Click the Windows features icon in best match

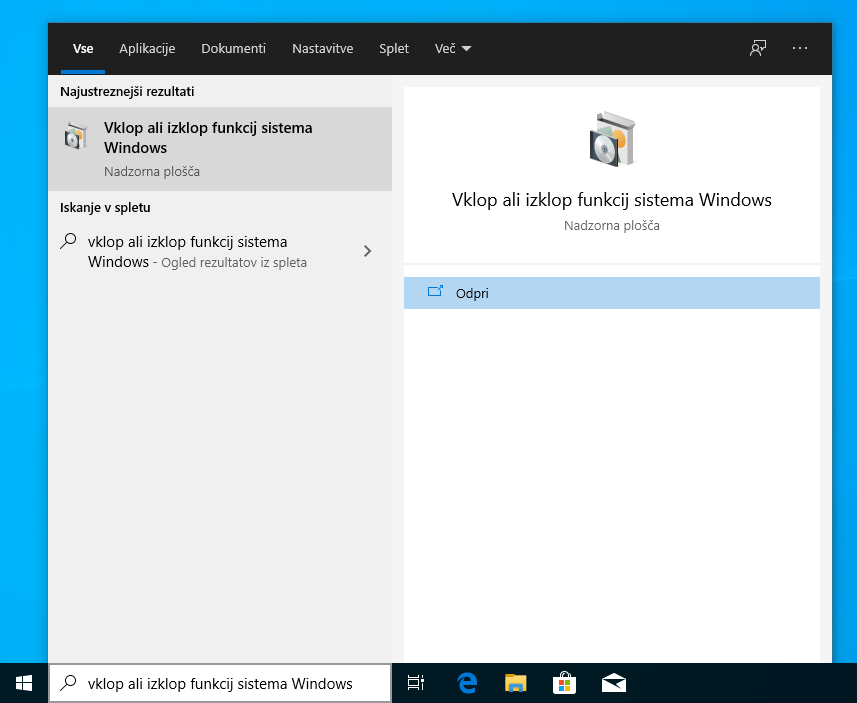(x=75, y=136)
